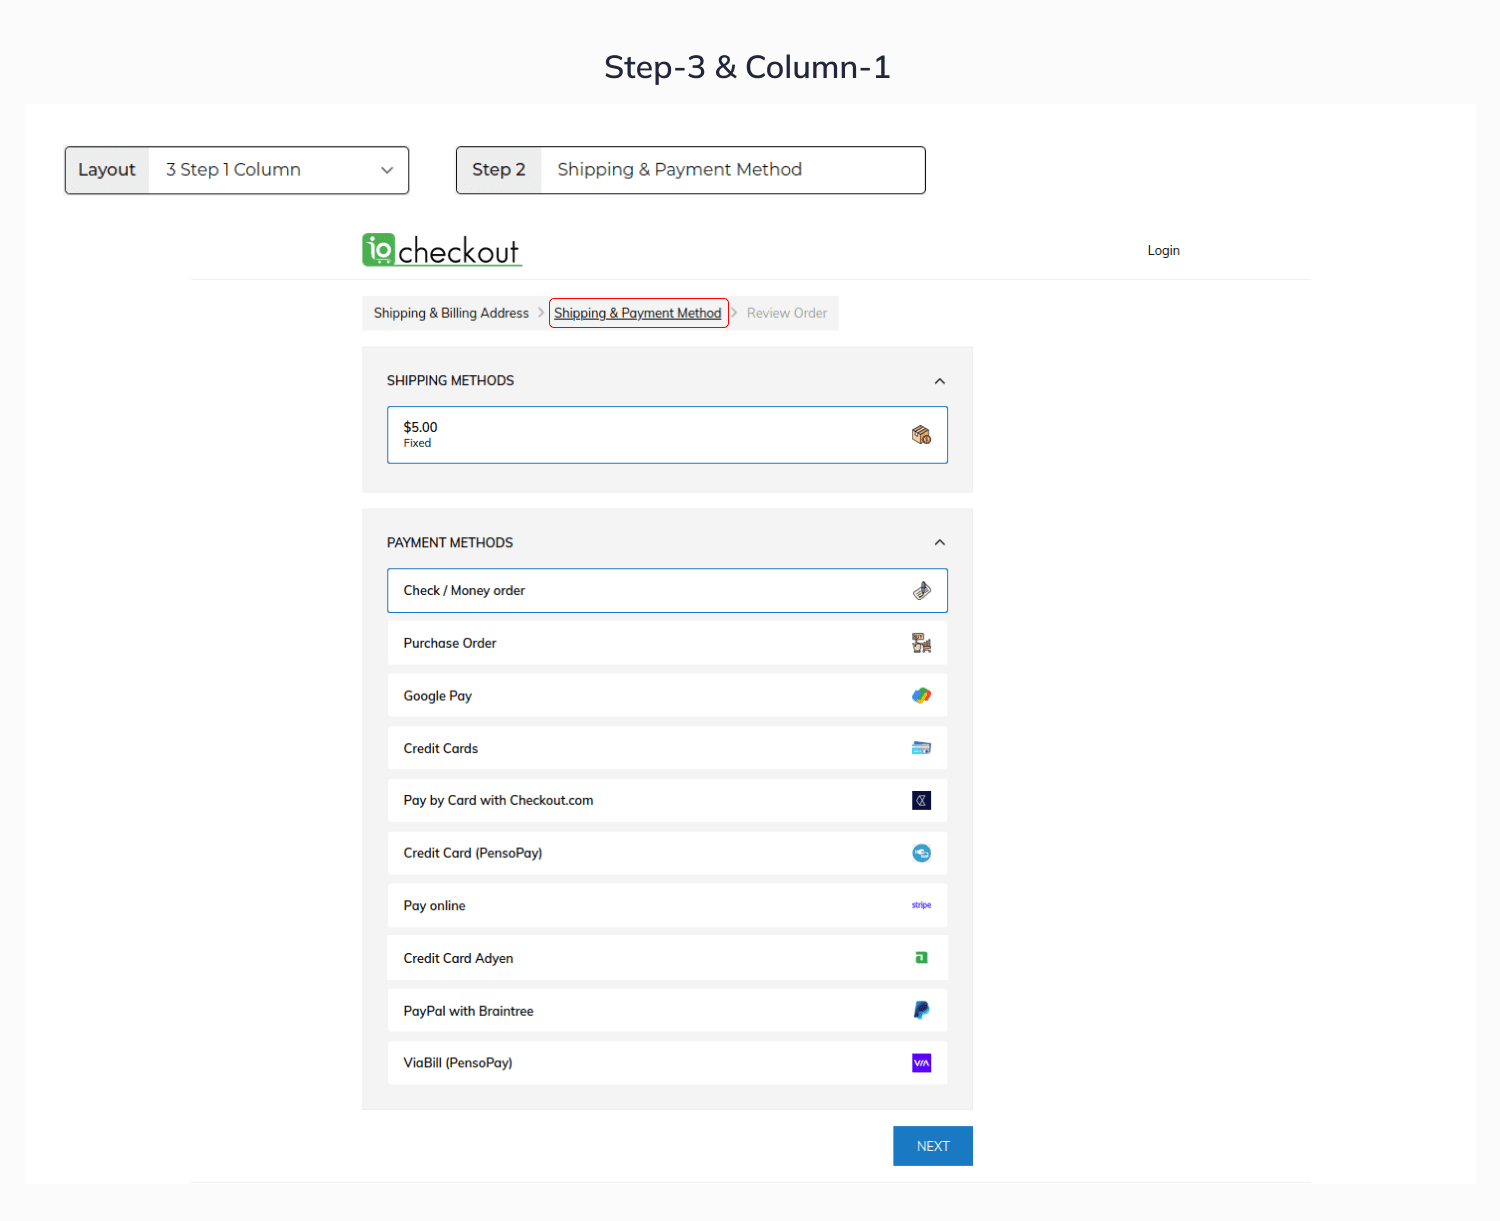Screen dimensions: 1500x1221
Task: Click the Login link
Action: (x=1163, y=250)
